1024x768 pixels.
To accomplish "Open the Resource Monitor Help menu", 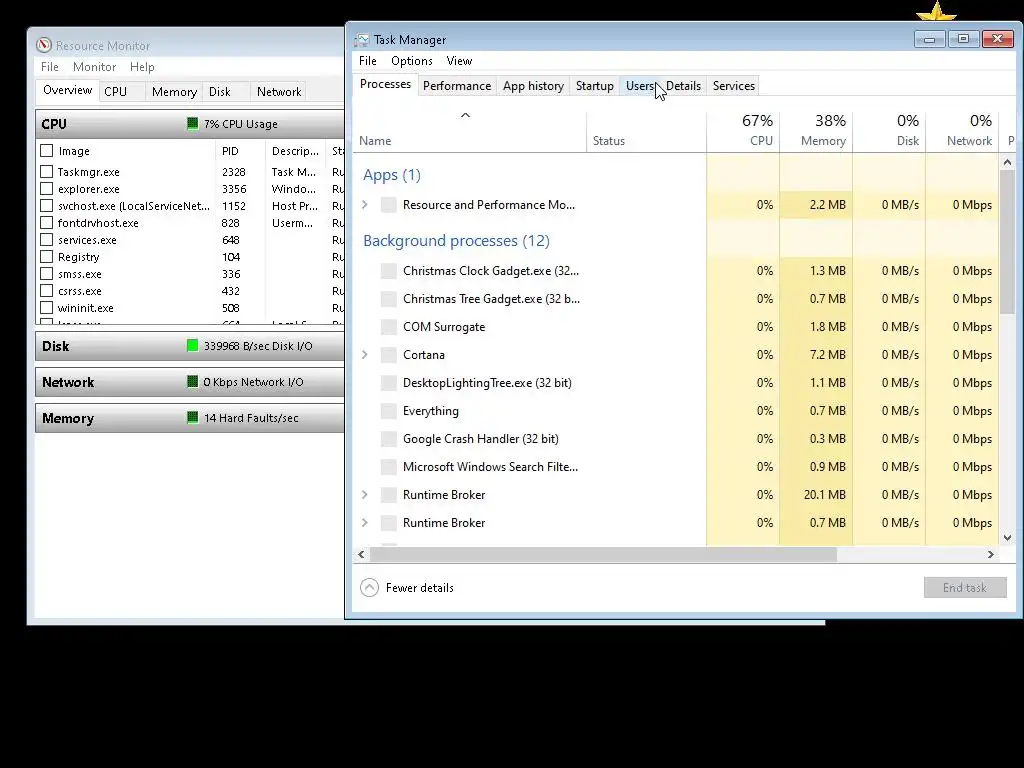I will point(142,67).
